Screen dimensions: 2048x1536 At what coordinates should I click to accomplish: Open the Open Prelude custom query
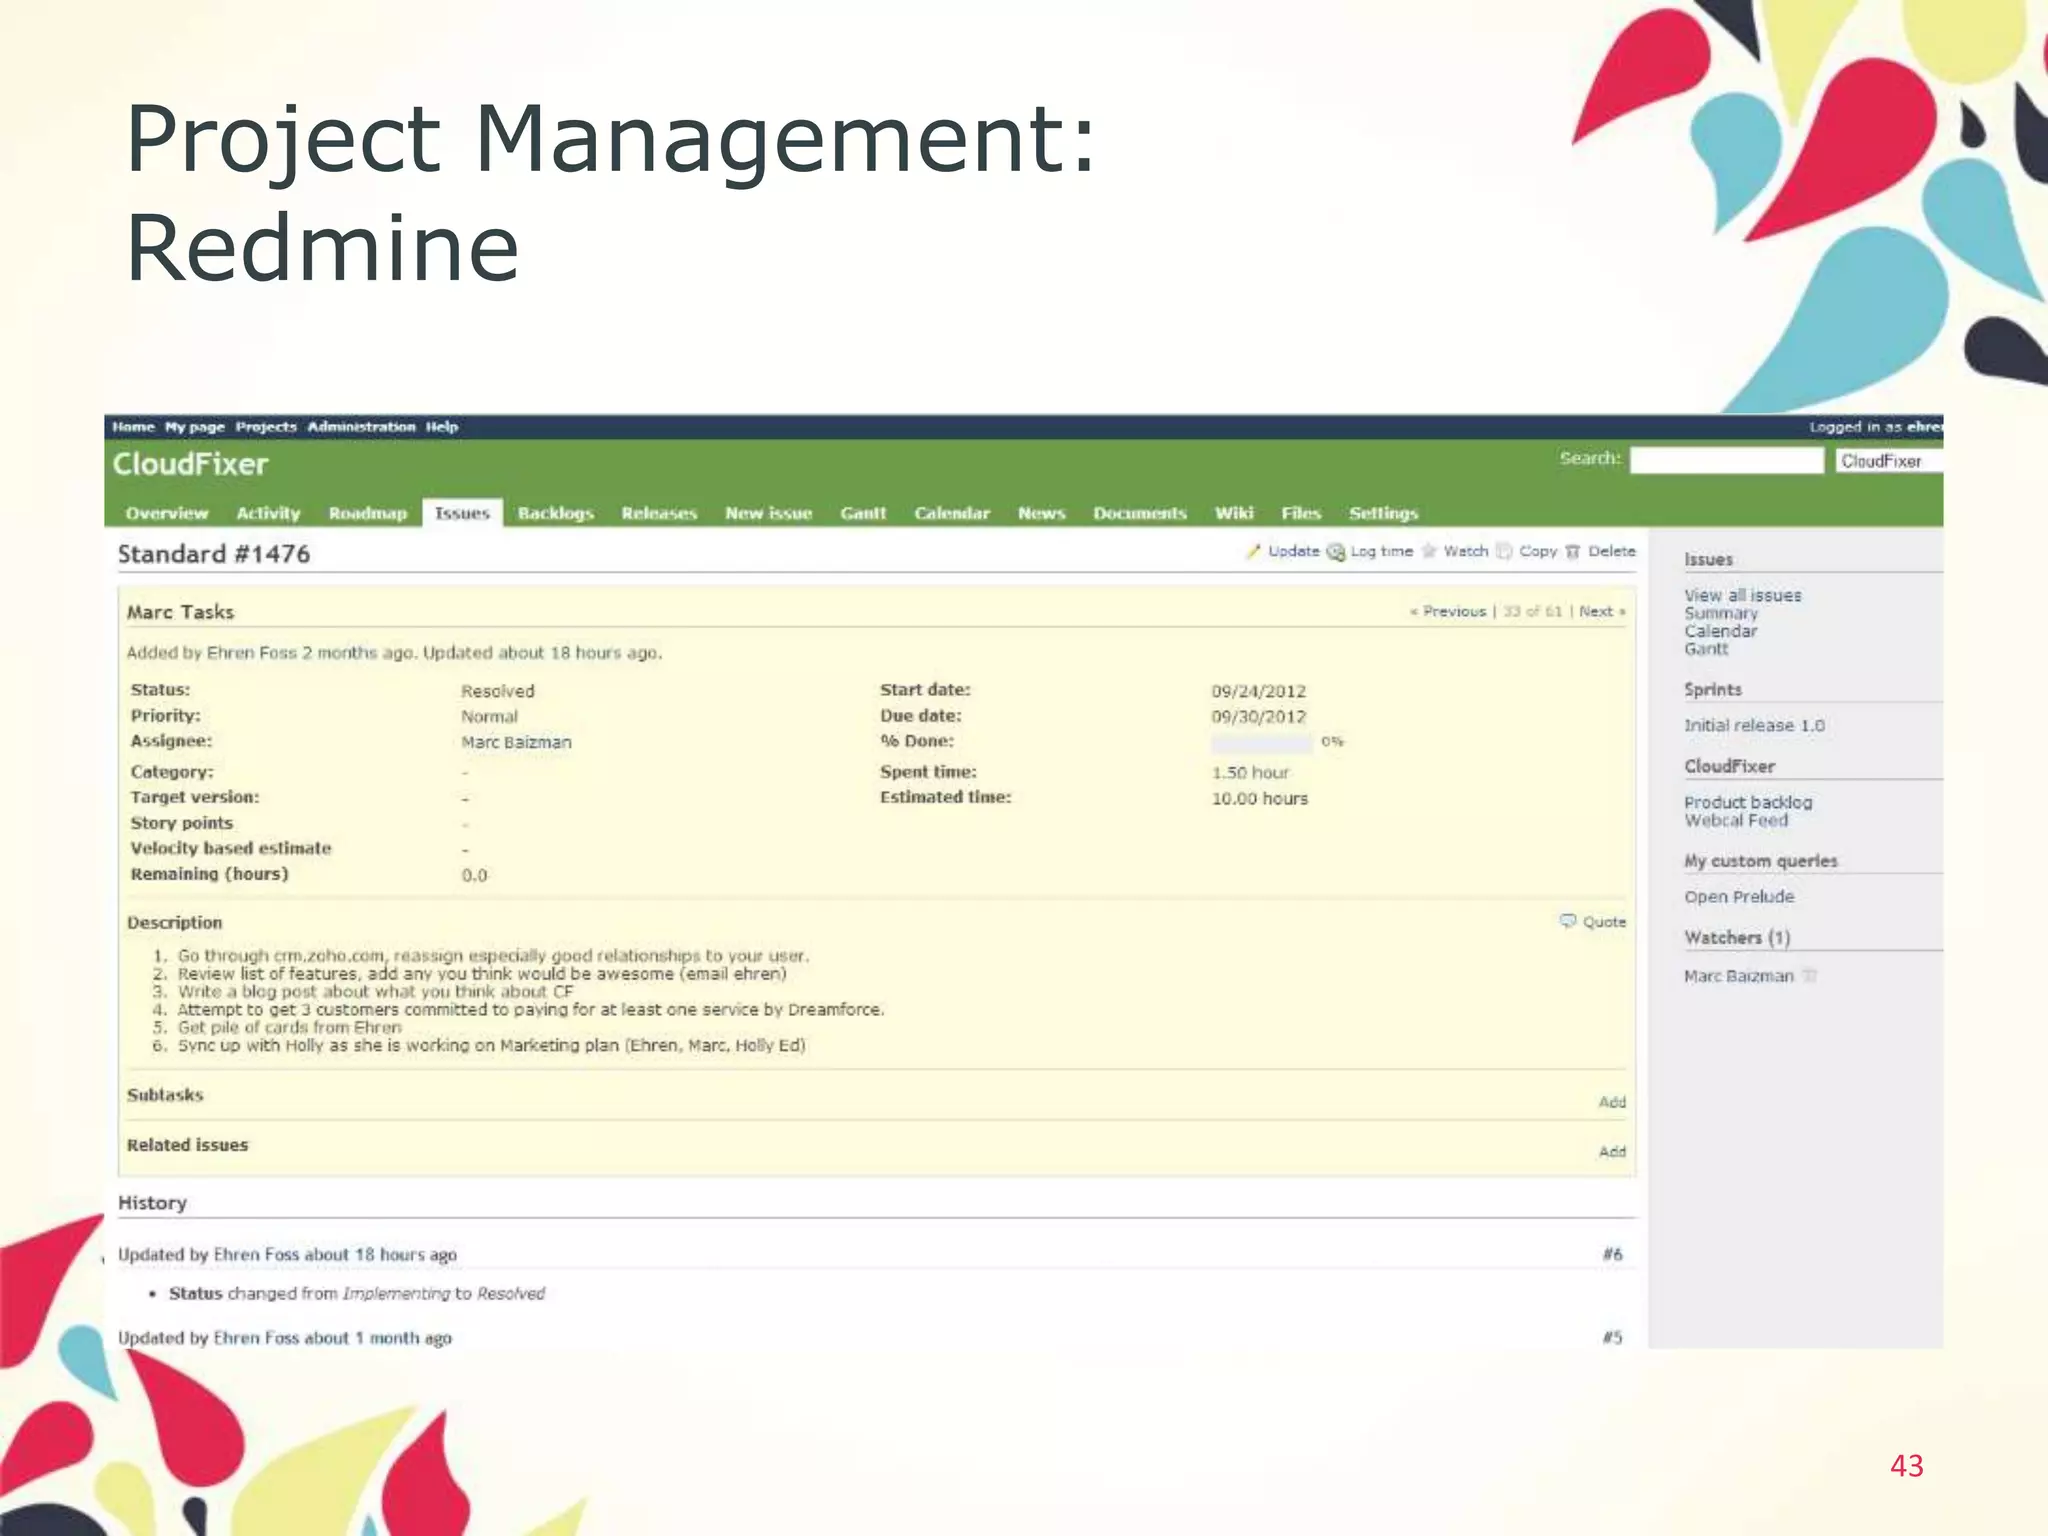[1739, 897]
